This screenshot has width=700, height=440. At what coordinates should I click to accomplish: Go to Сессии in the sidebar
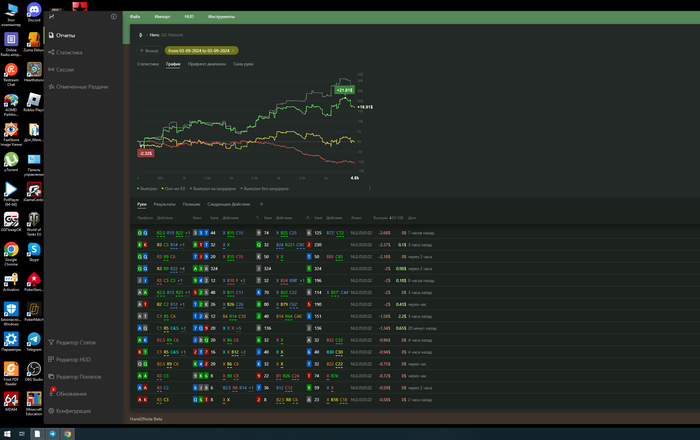65,70
